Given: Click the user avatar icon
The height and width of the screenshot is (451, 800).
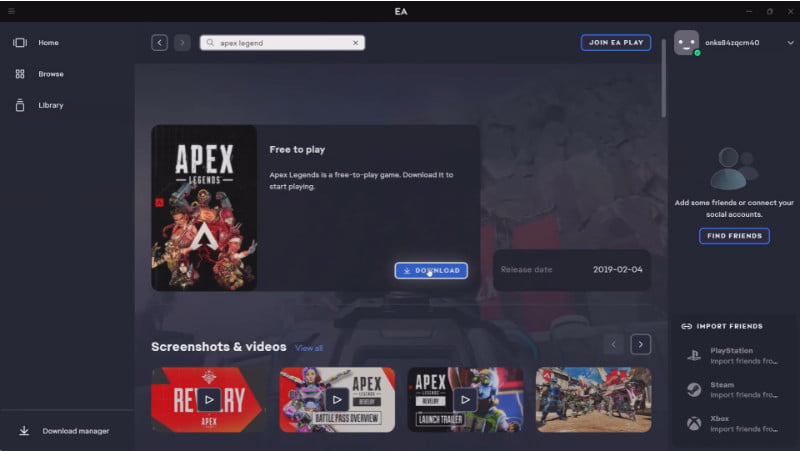Looking at the screenshot, I should point(686,42).
